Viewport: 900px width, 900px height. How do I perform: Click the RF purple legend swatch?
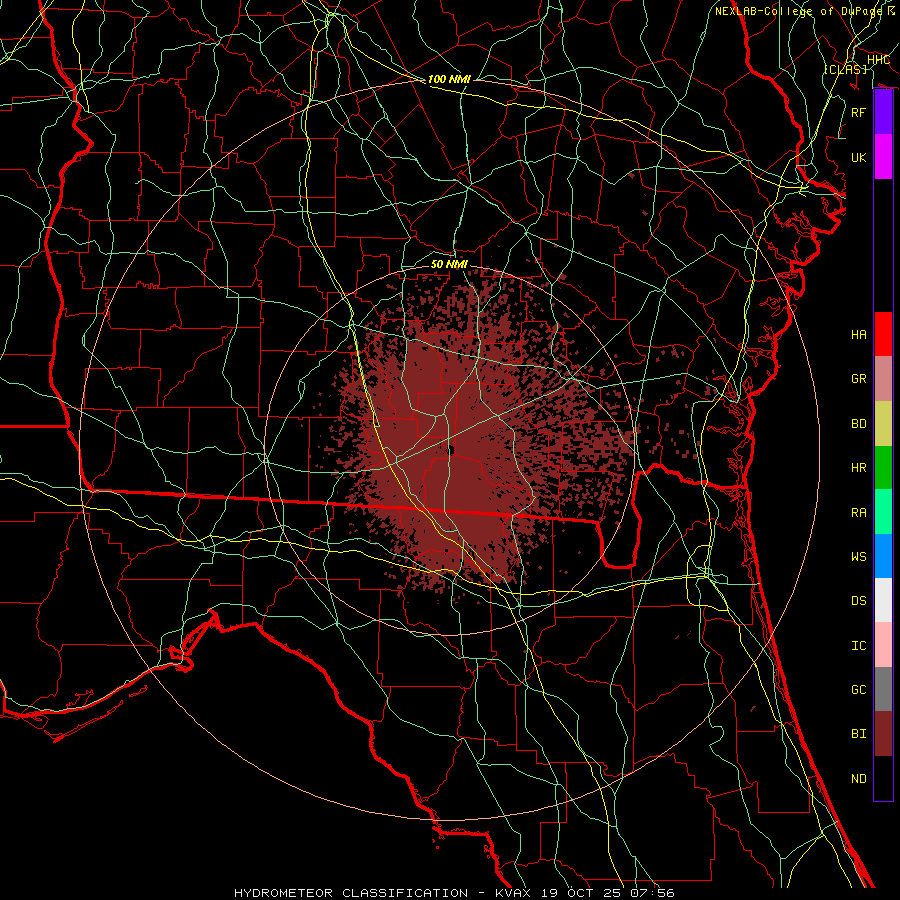point(883,112)
